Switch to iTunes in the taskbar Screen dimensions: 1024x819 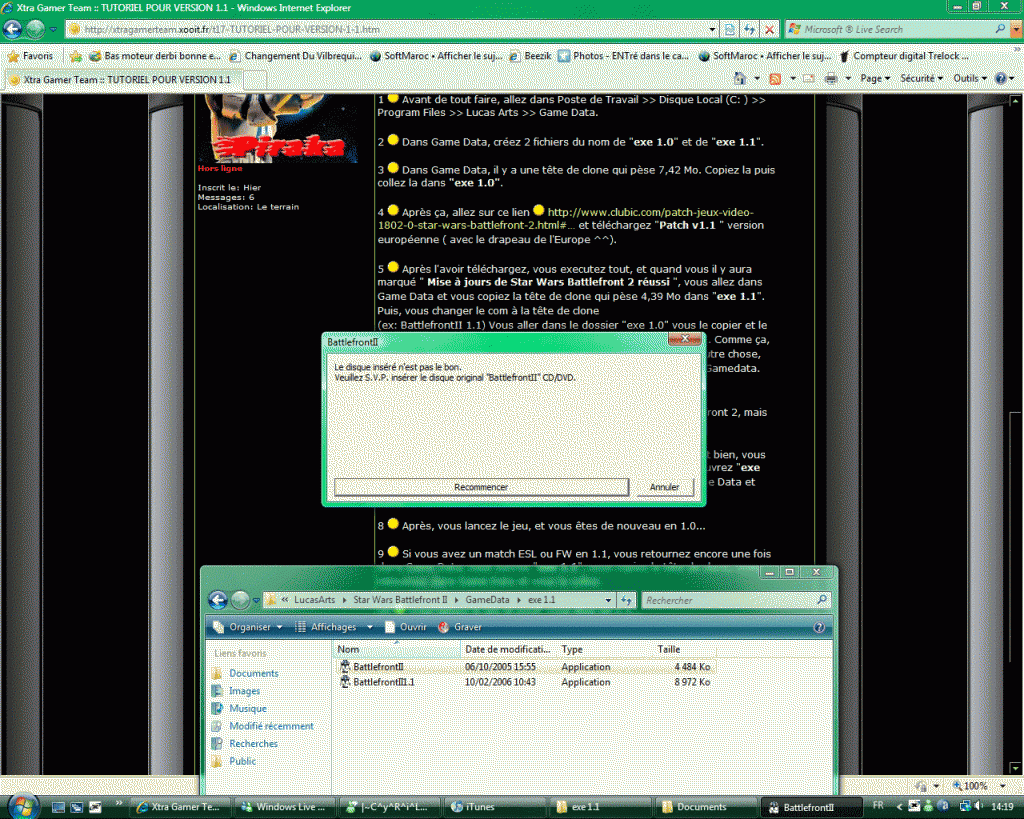tap(494, 807)
